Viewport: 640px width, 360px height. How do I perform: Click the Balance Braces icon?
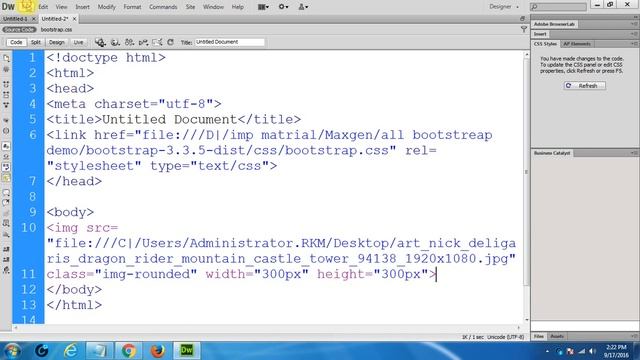pos(6,131)
